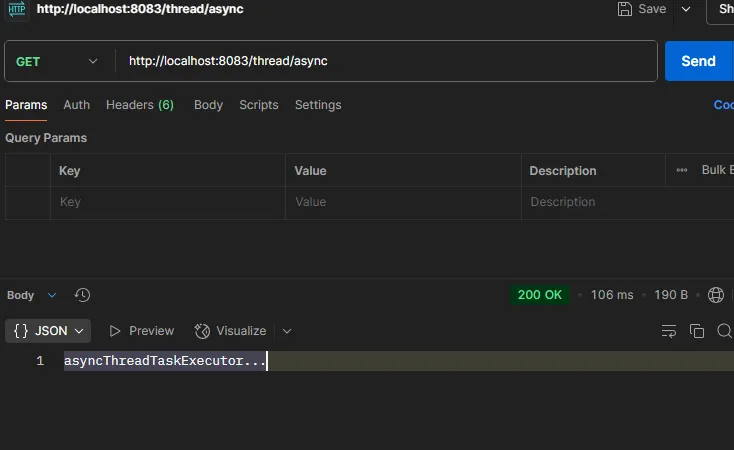
Task: Click the Key column header
Action: coord(70,171)
